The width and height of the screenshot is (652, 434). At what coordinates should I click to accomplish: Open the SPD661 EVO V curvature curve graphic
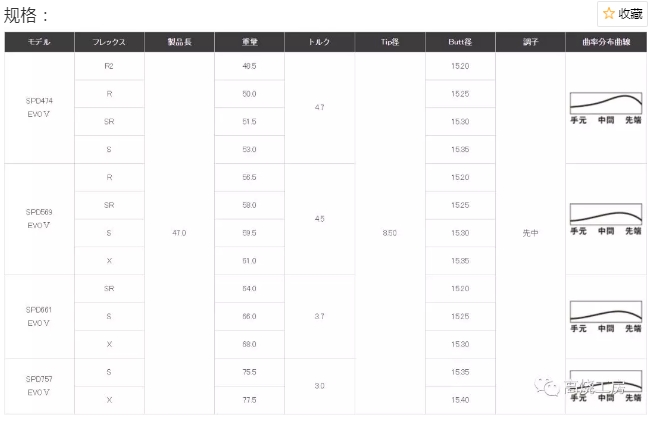coord(605,316)
